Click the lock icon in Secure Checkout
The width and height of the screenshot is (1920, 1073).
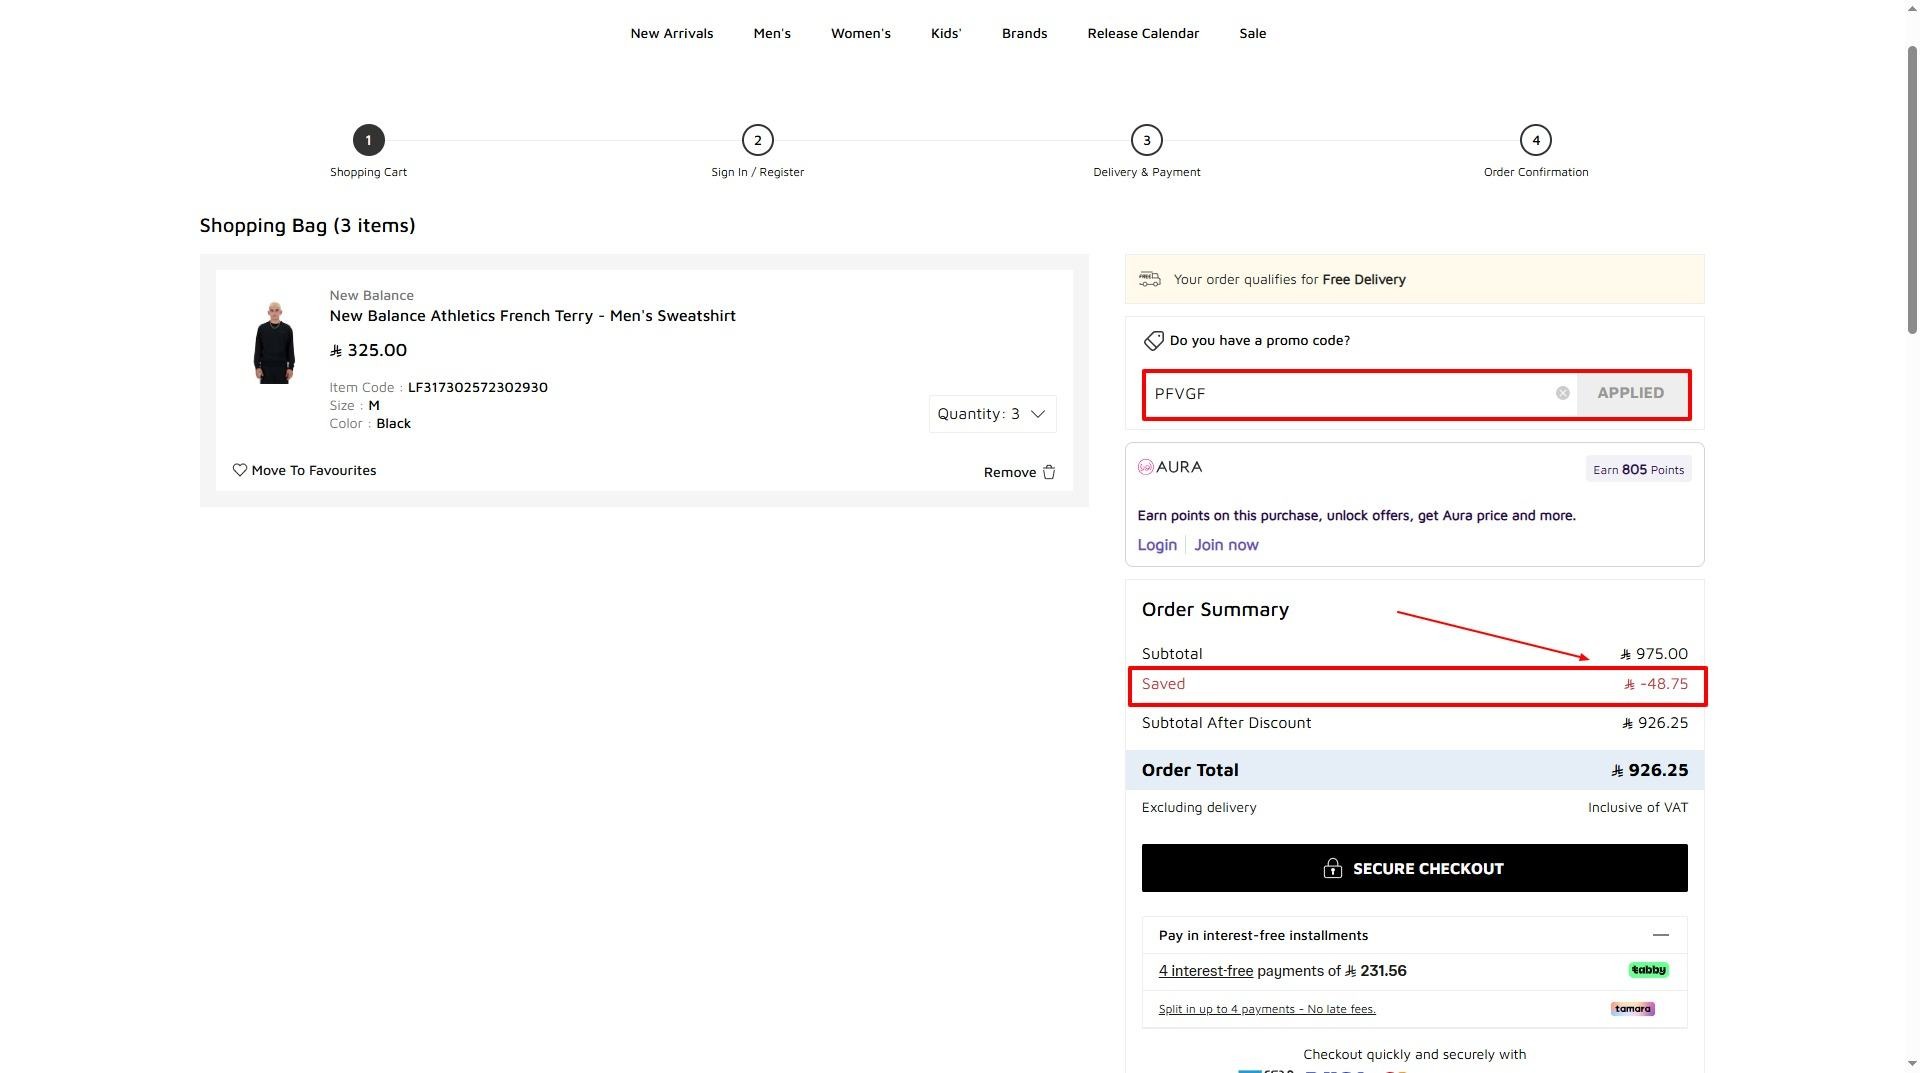1332,868
